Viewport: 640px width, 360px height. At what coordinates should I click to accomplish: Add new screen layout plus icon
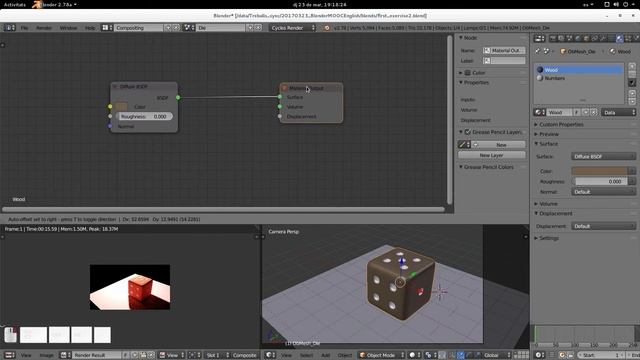pyautogui.click(x=168, y=28)
